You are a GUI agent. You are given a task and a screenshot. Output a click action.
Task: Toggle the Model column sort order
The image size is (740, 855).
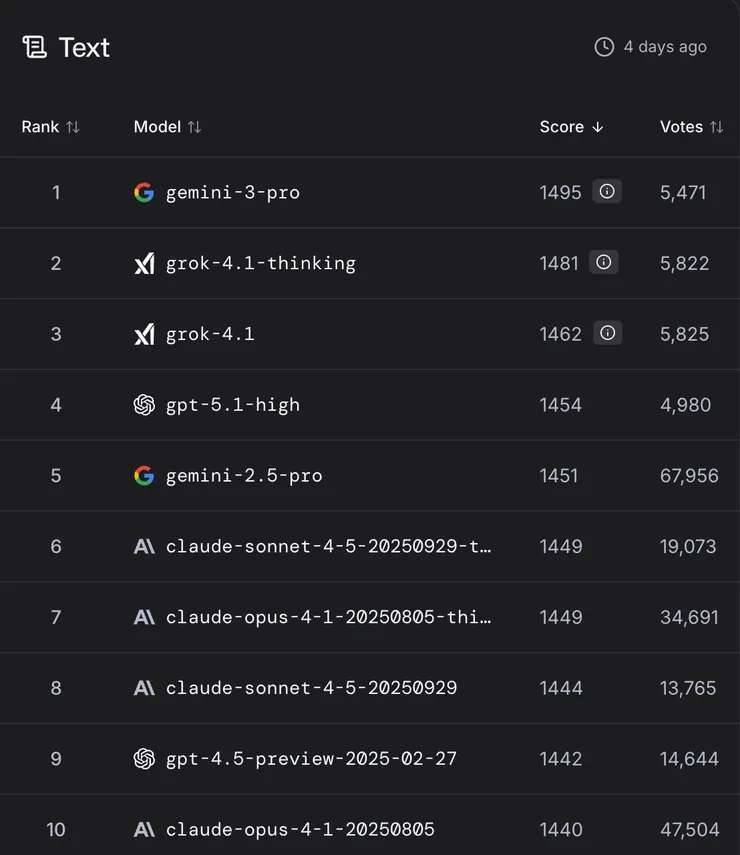tap(167, 127)
